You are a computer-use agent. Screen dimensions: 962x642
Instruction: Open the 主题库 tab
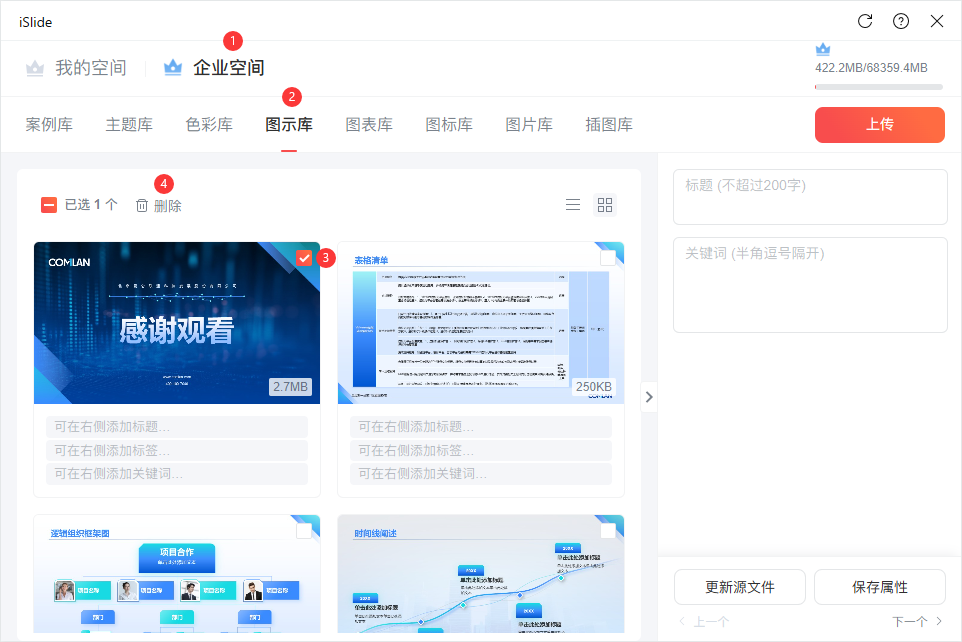coord(129,125)
